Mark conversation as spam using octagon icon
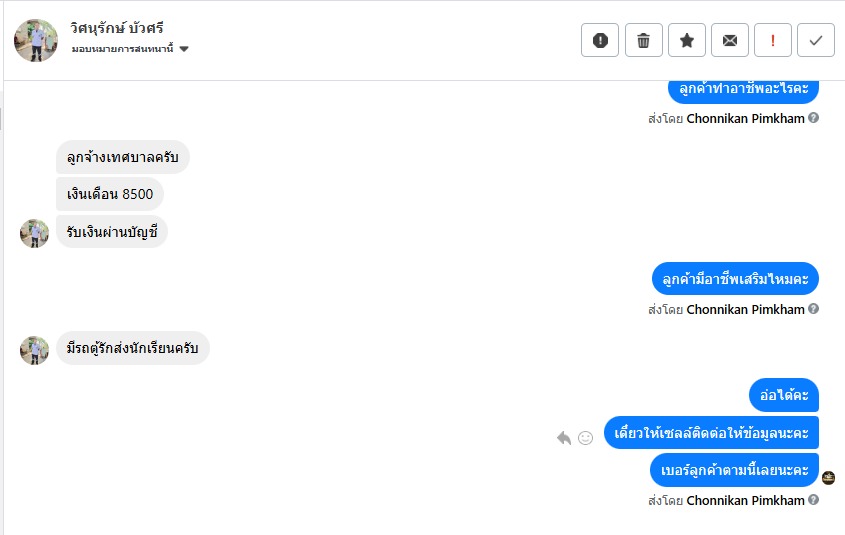Image resolution: width=845 pixels, height=535 pixels. pos(600,40)
